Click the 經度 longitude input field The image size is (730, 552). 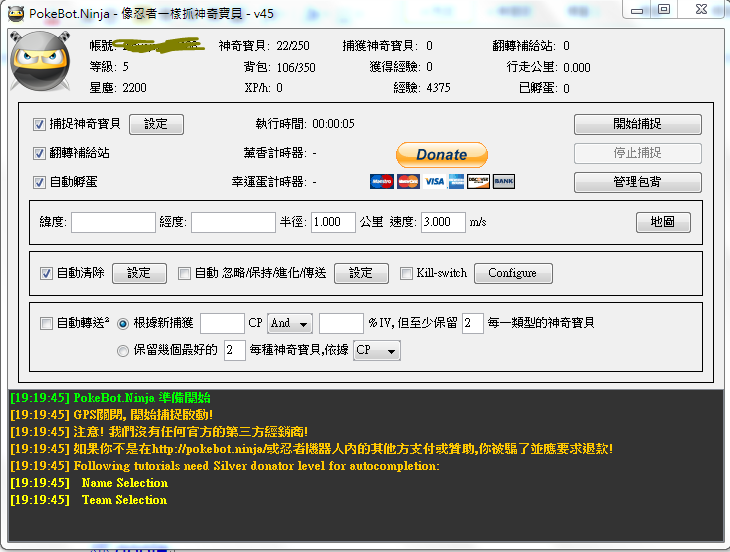pos(233,222)
